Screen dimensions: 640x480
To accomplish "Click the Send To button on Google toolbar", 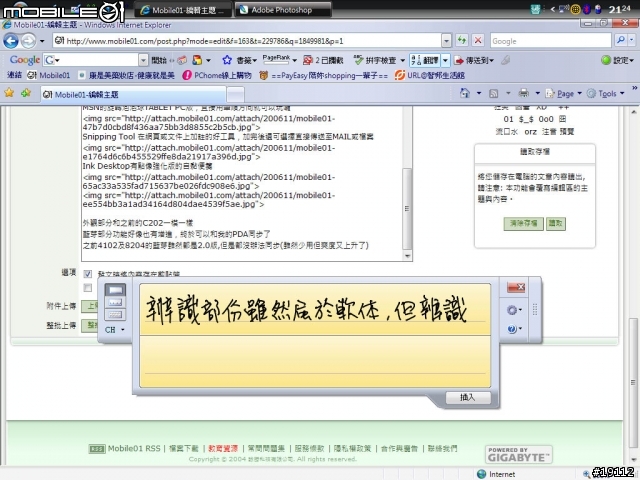I will click(x=474, y=60).
